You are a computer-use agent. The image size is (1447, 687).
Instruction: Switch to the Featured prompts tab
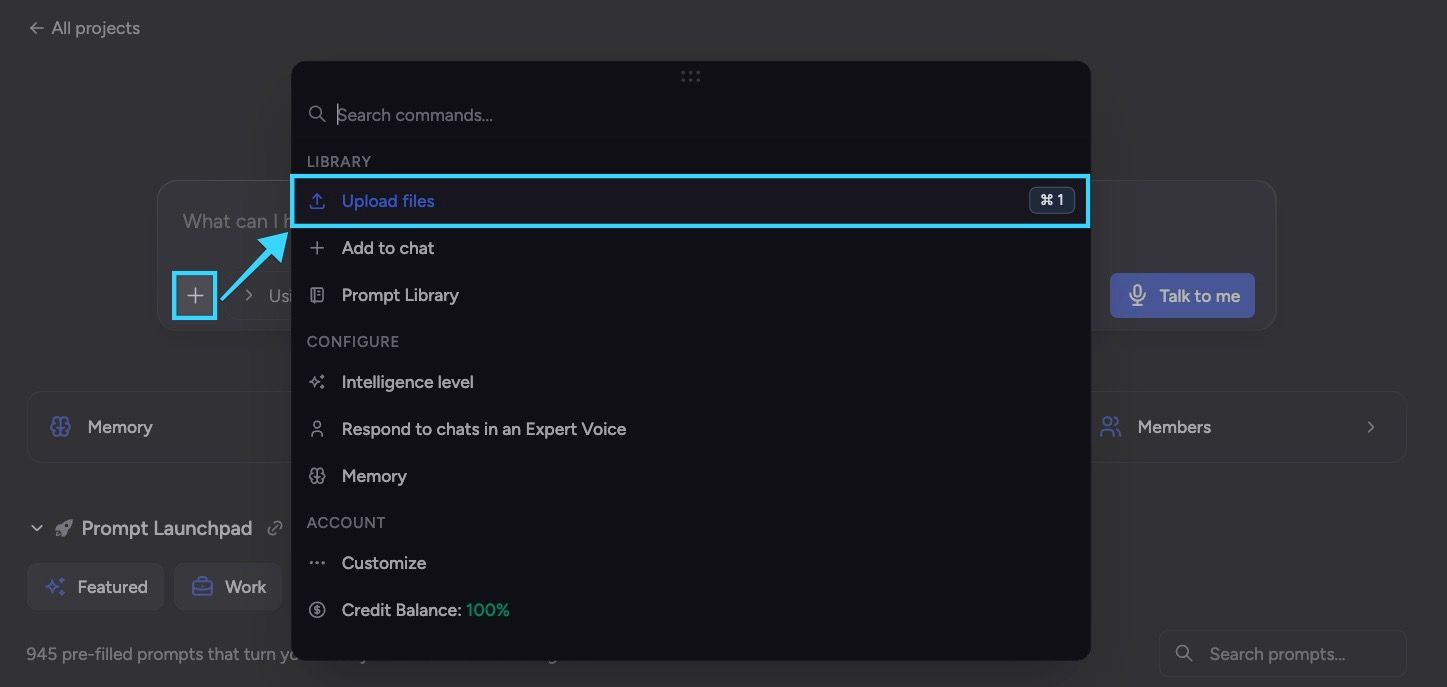tap(96, 587)
